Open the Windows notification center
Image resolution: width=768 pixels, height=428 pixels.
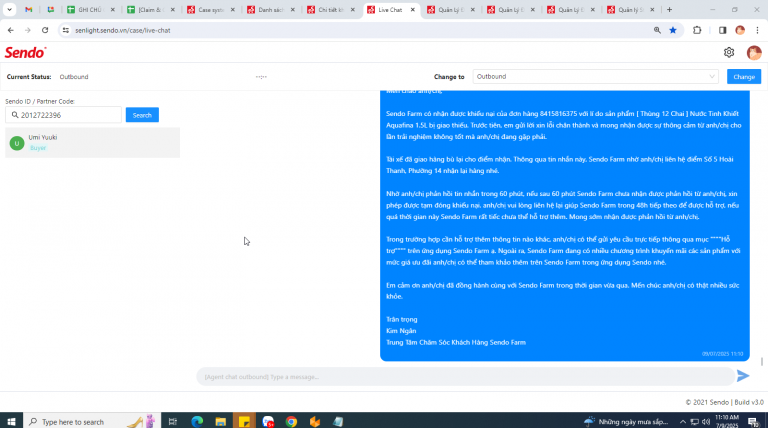click(x=753, y=422)
